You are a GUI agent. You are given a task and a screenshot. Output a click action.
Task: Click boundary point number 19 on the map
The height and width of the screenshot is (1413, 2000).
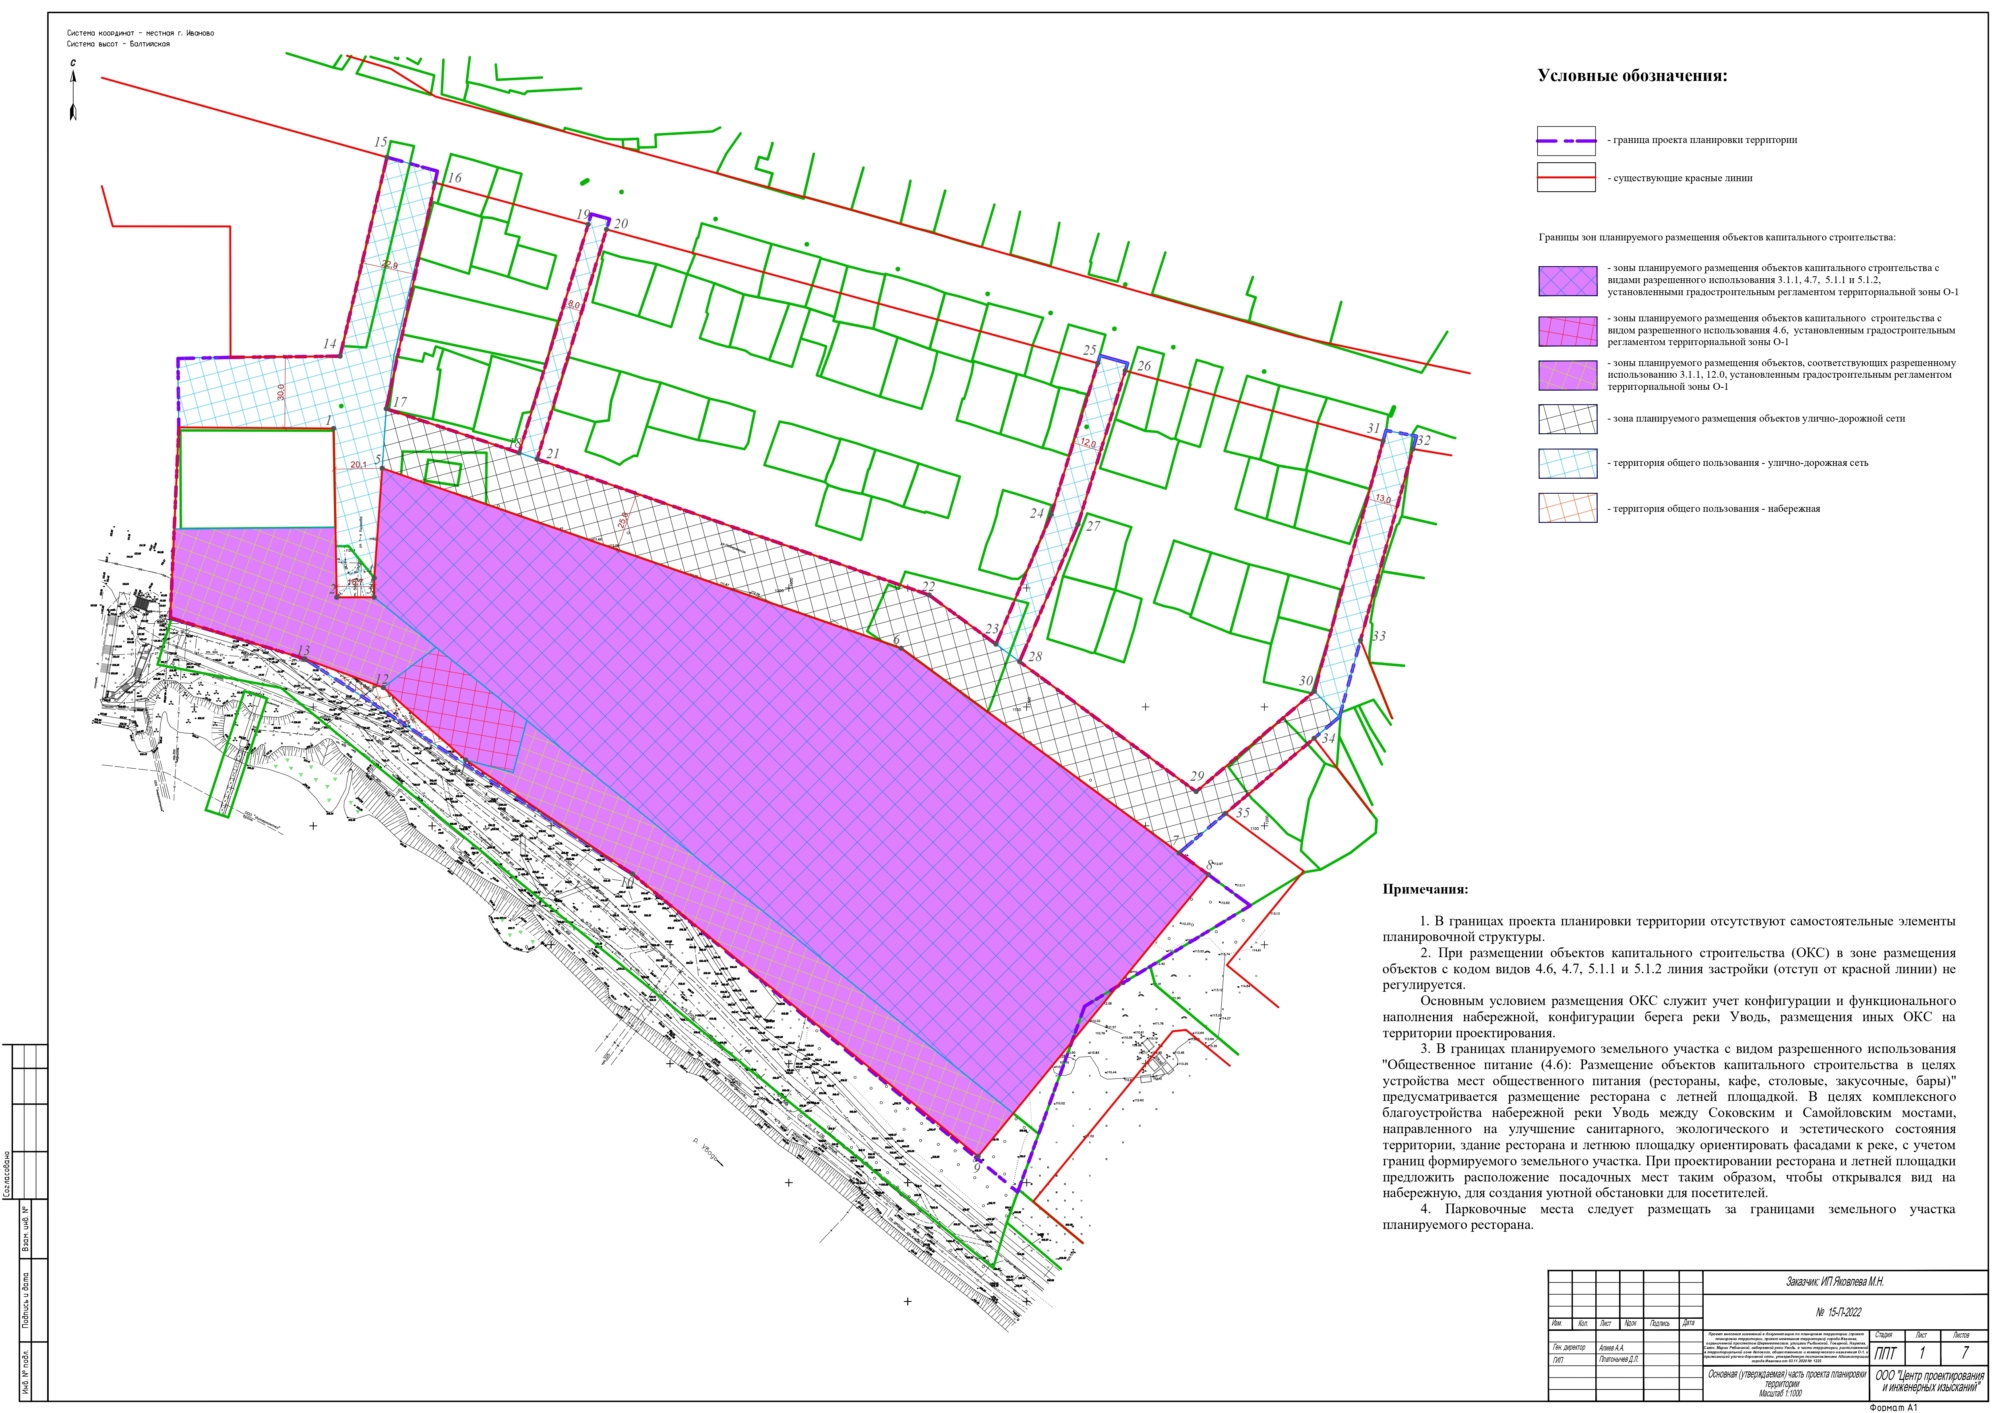583,215
